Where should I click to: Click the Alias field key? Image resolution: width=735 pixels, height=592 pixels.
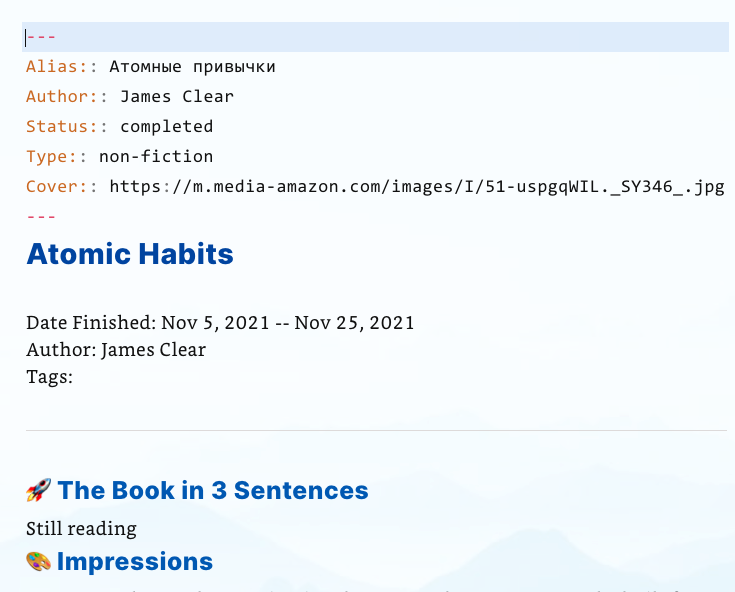point(62,67)
